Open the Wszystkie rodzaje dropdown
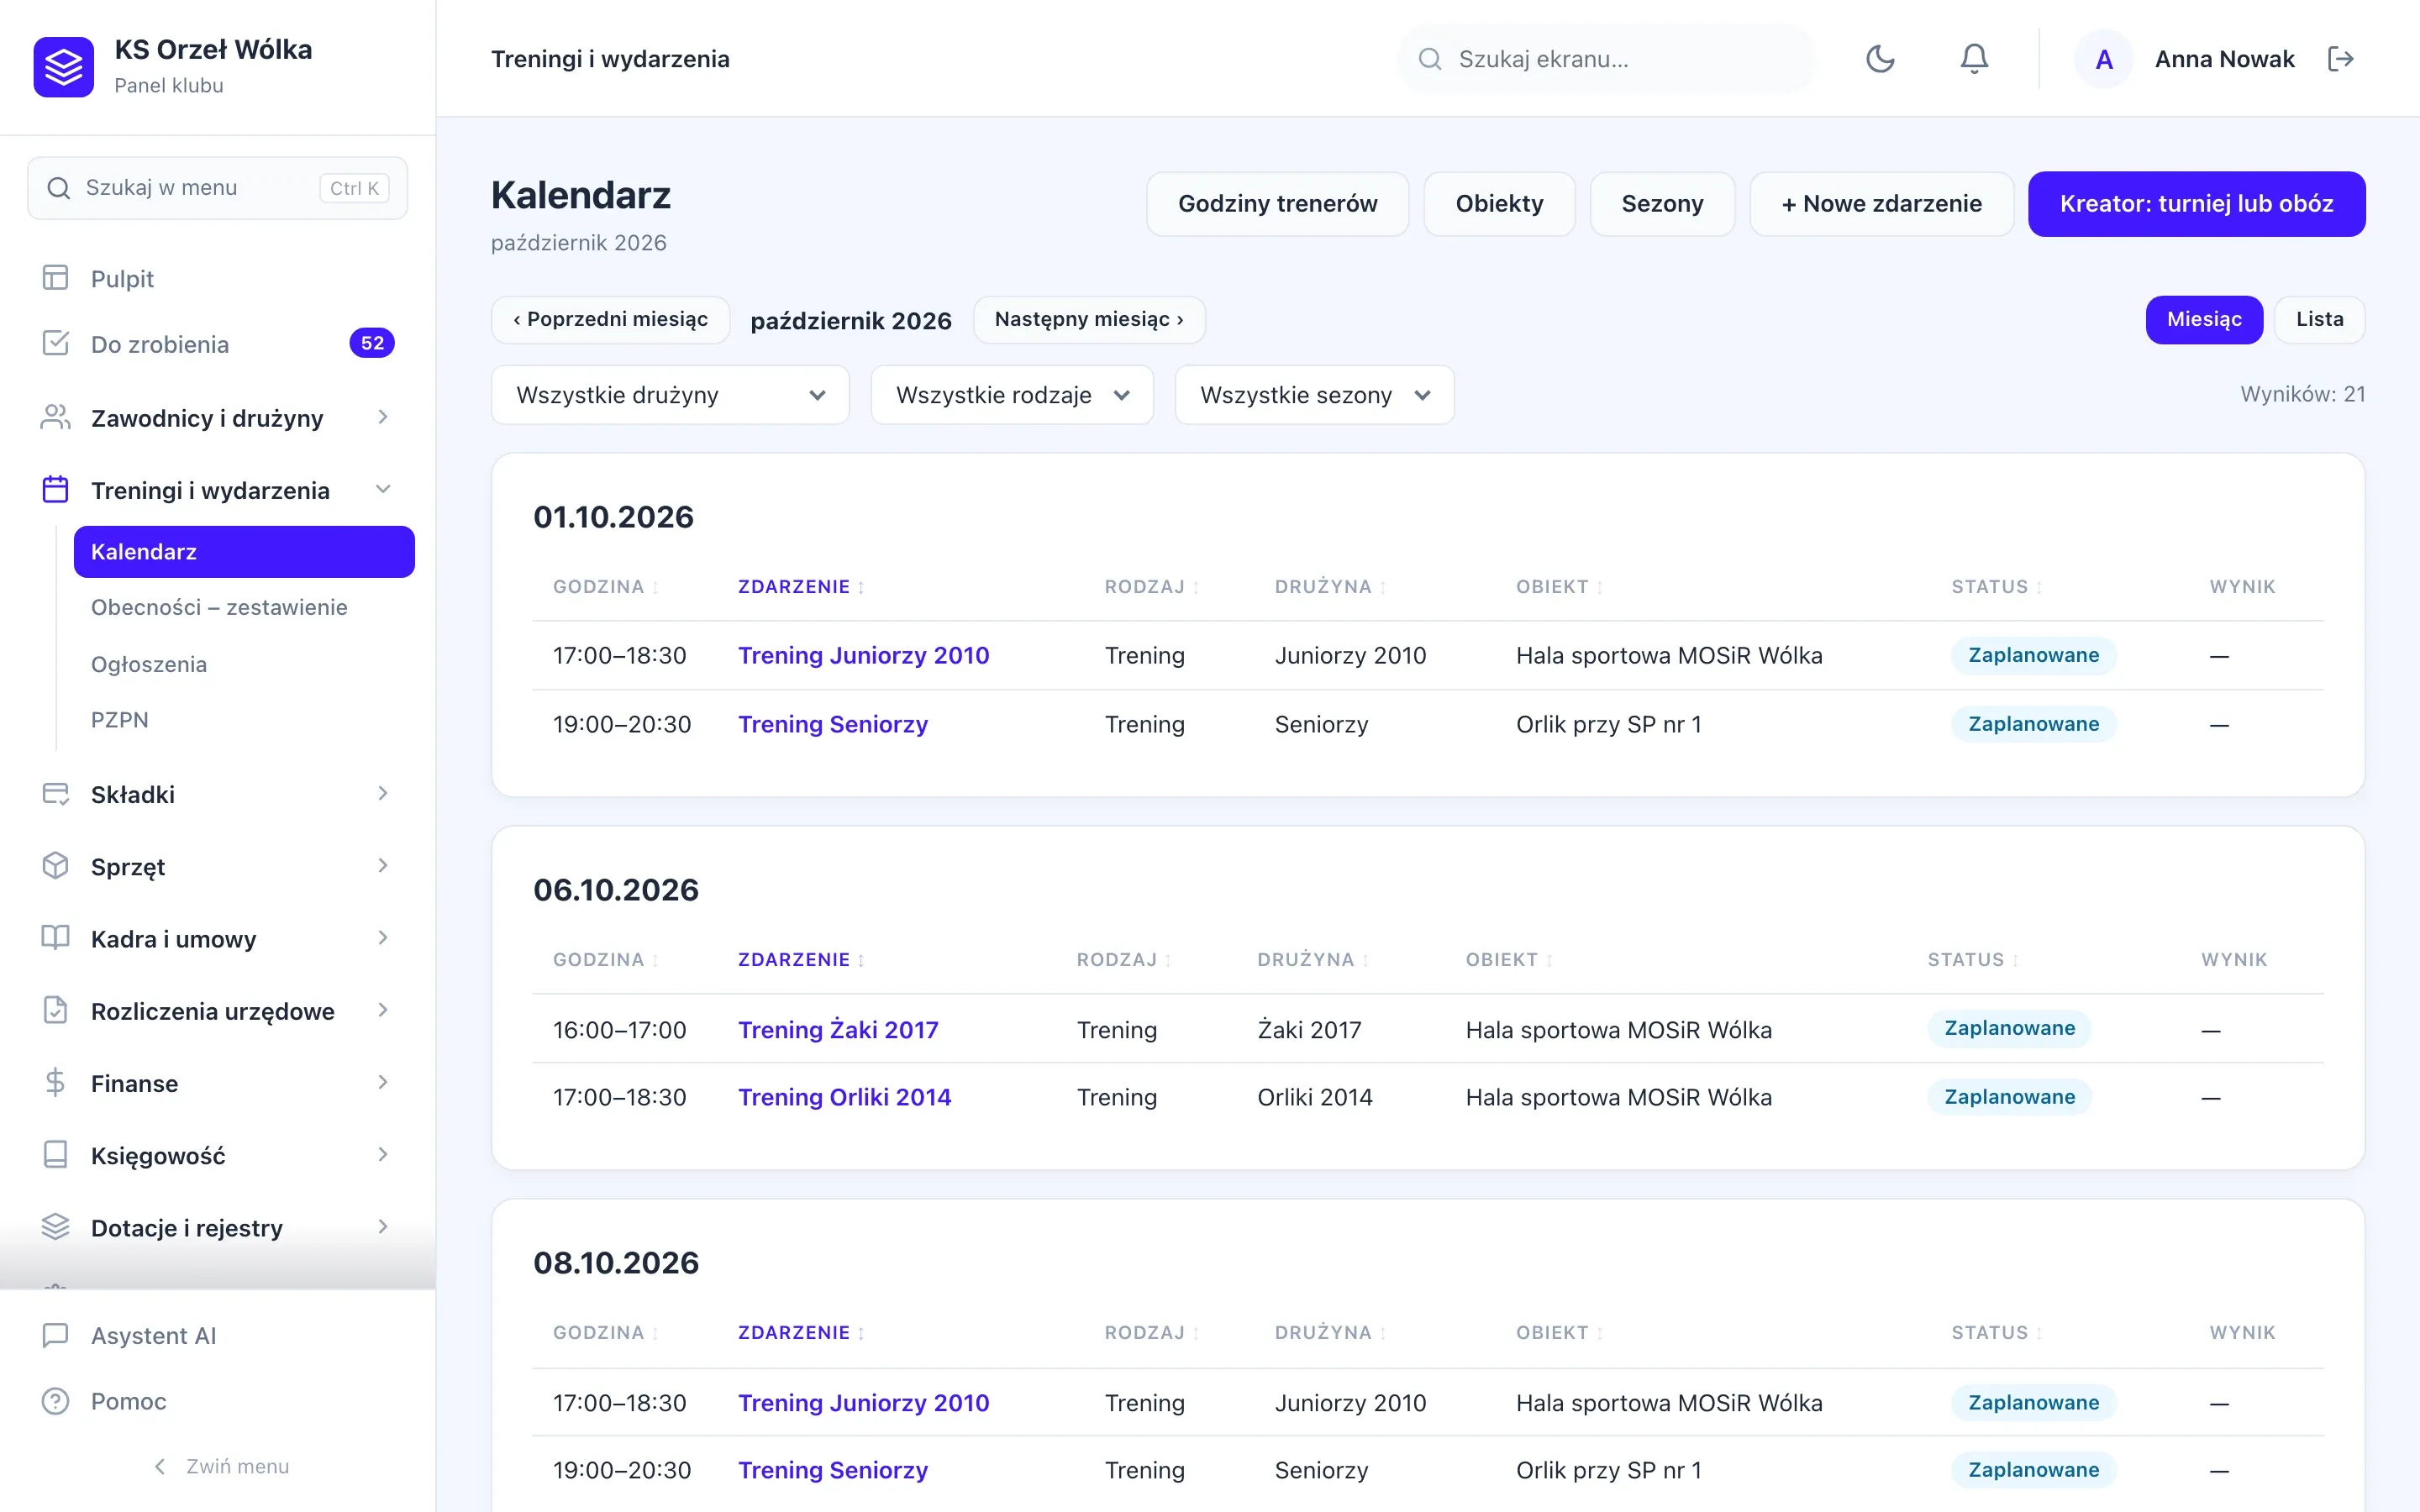 point(1012,395)
